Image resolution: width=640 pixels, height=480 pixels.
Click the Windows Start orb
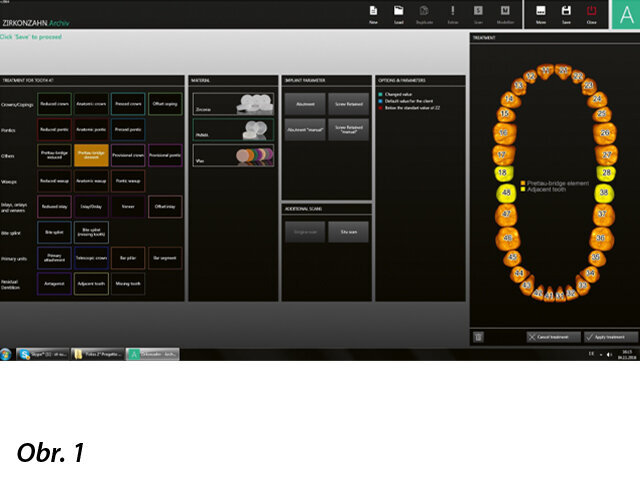(x=7, y=355)
